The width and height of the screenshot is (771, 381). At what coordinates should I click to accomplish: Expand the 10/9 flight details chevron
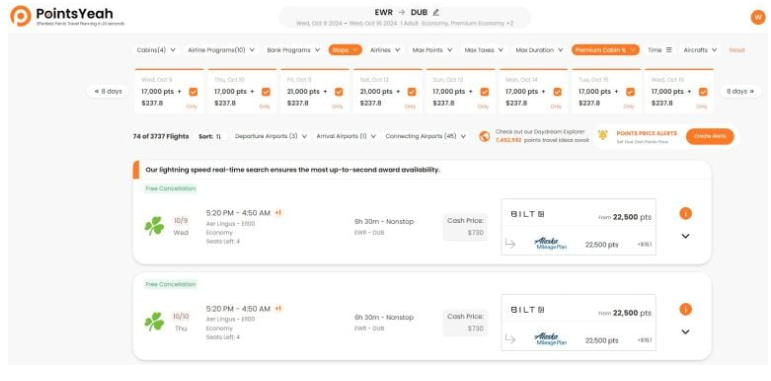pos(685,236)
